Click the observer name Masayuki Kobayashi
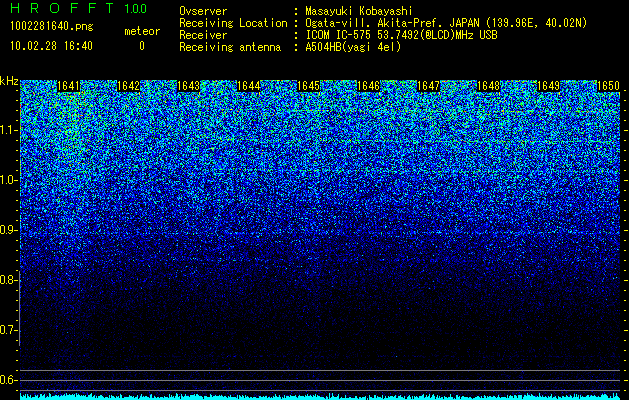This screenshot has height=400, width=629. click(x=359, y=11)
